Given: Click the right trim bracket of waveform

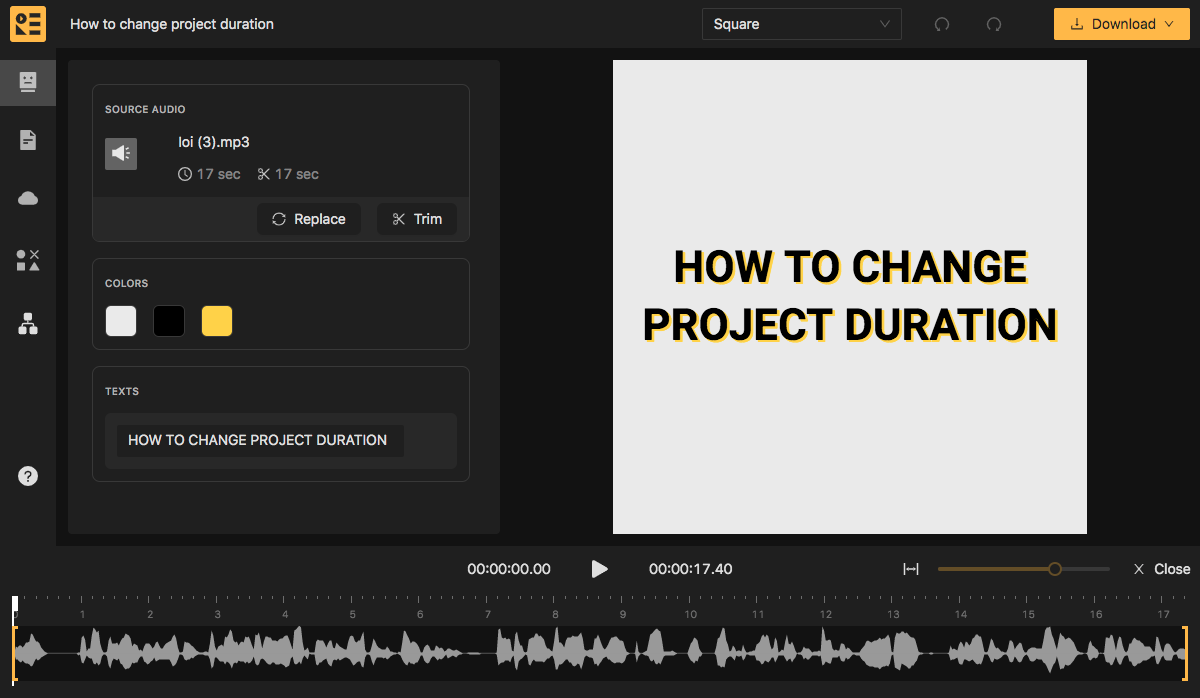Looking at the screenshot, I should (x=1185, y=654).
